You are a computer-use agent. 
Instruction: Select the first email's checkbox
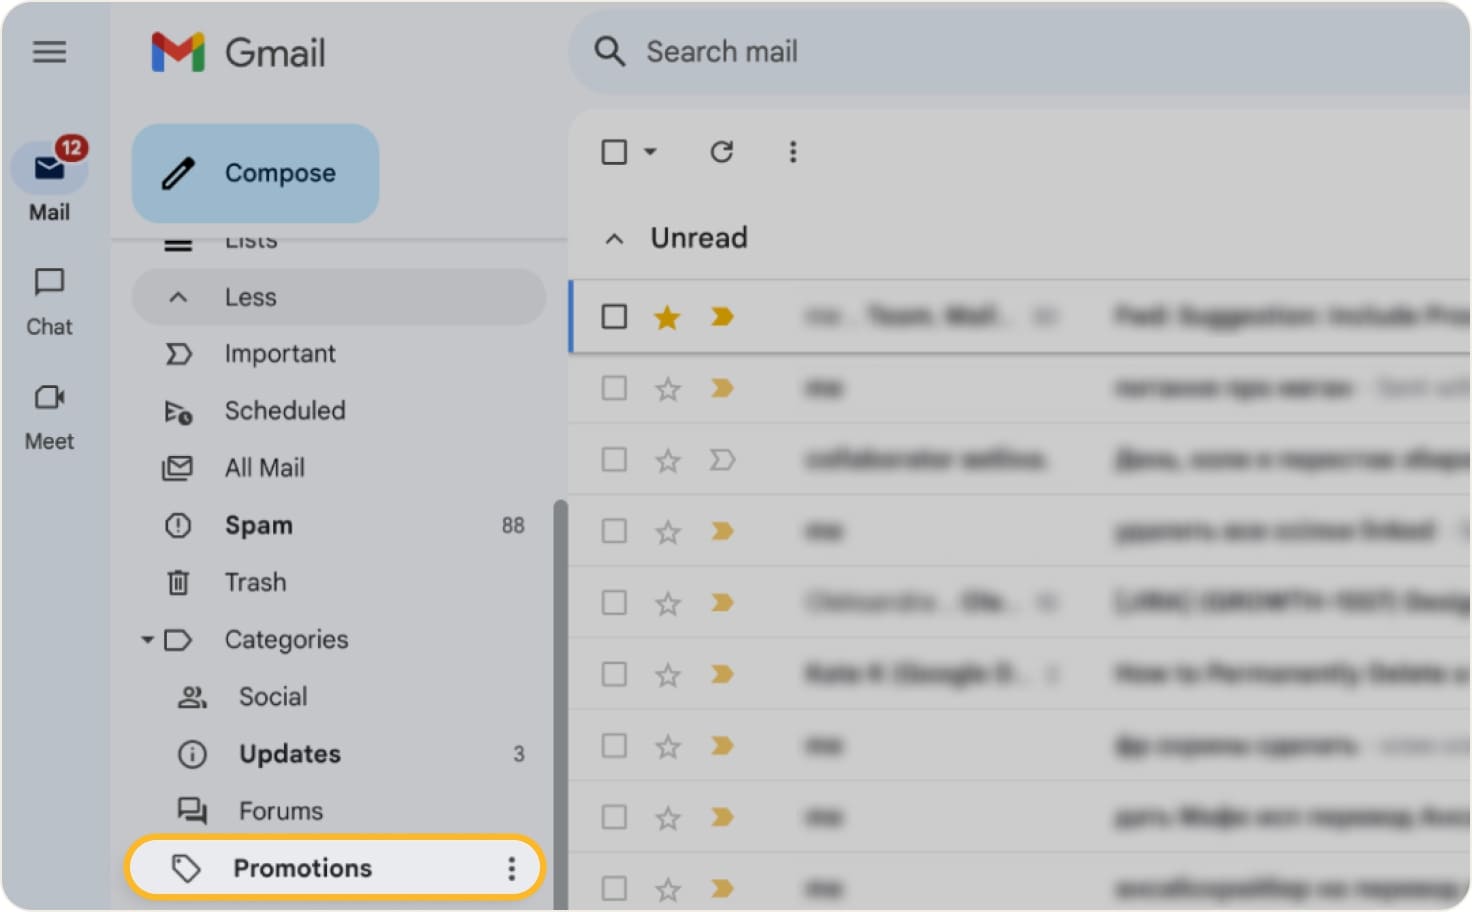tap(613, 316)
